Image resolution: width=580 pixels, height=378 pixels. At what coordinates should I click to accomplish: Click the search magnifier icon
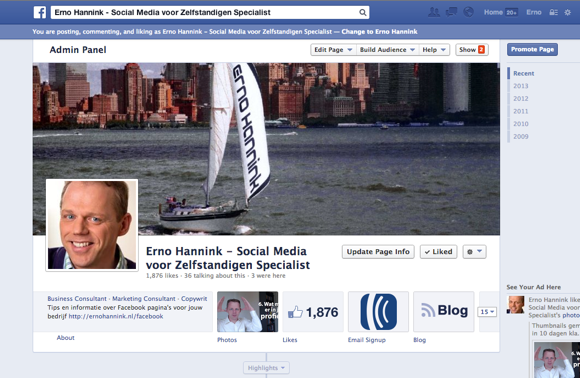pos(363,13)
